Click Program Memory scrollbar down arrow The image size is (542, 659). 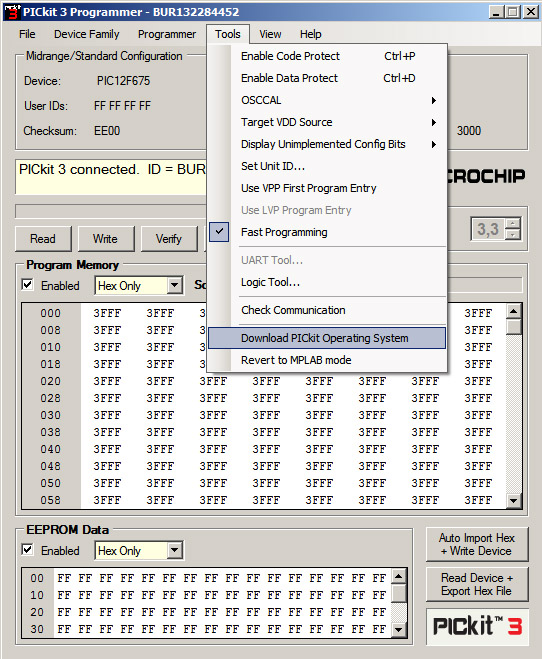513,501
